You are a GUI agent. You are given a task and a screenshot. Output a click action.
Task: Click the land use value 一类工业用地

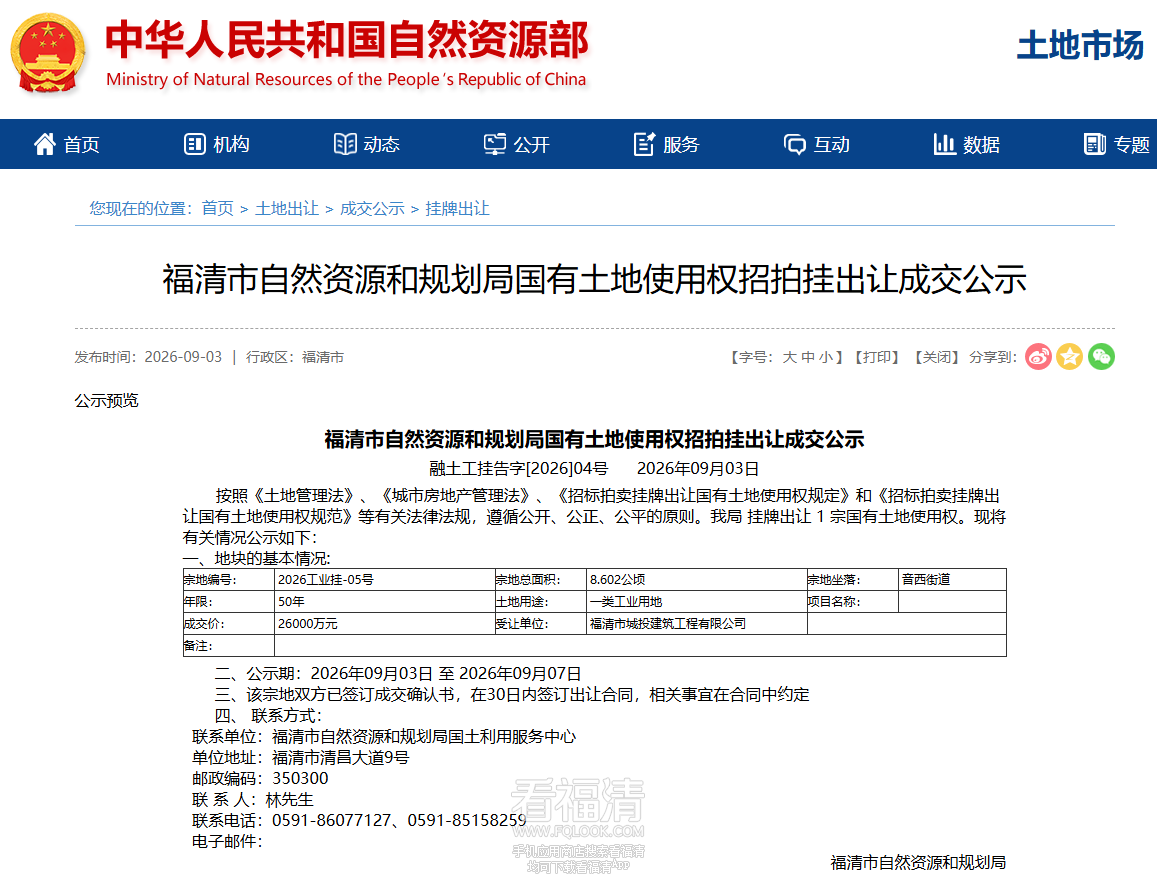[x=626, y=602]
